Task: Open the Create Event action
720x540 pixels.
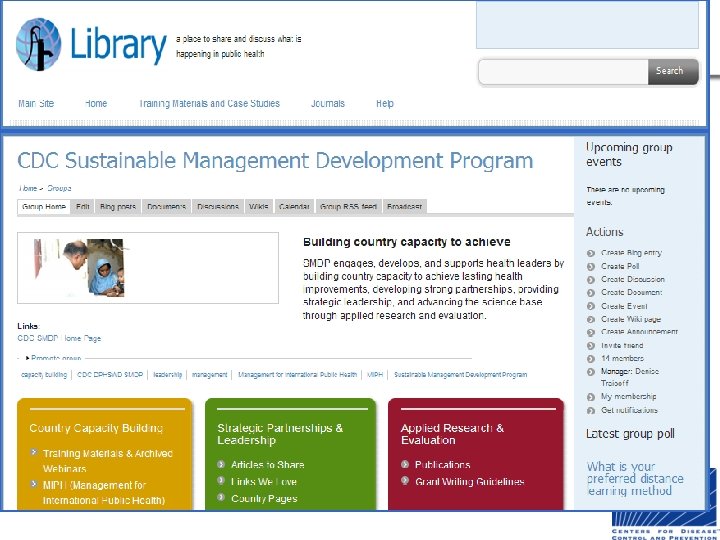Action: click(x=624, y=306)
